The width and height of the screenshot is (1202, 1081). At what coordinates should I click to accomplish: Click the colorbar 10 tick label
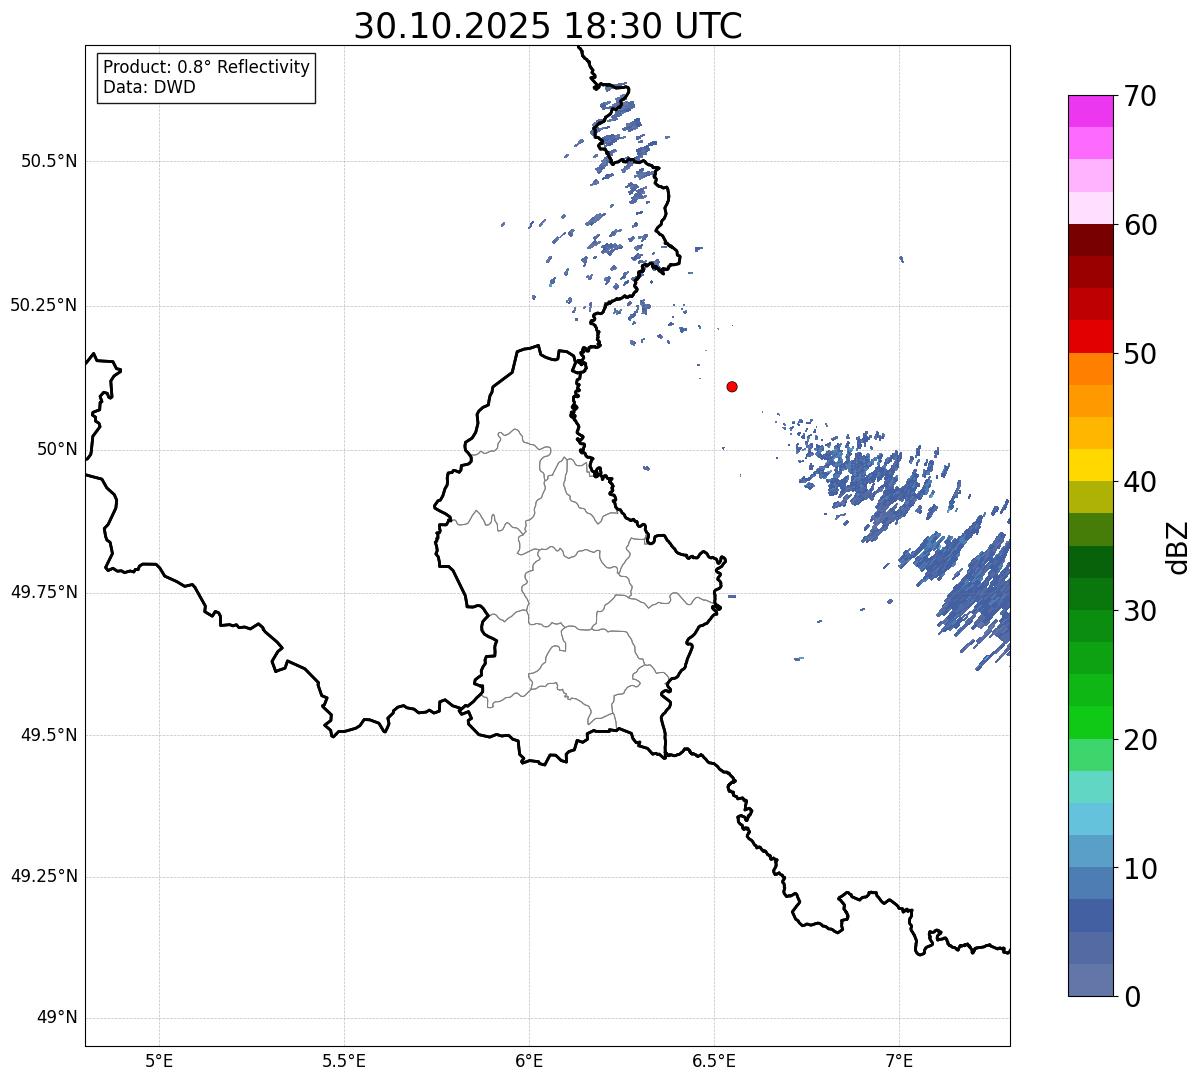tap(1140, 869)
